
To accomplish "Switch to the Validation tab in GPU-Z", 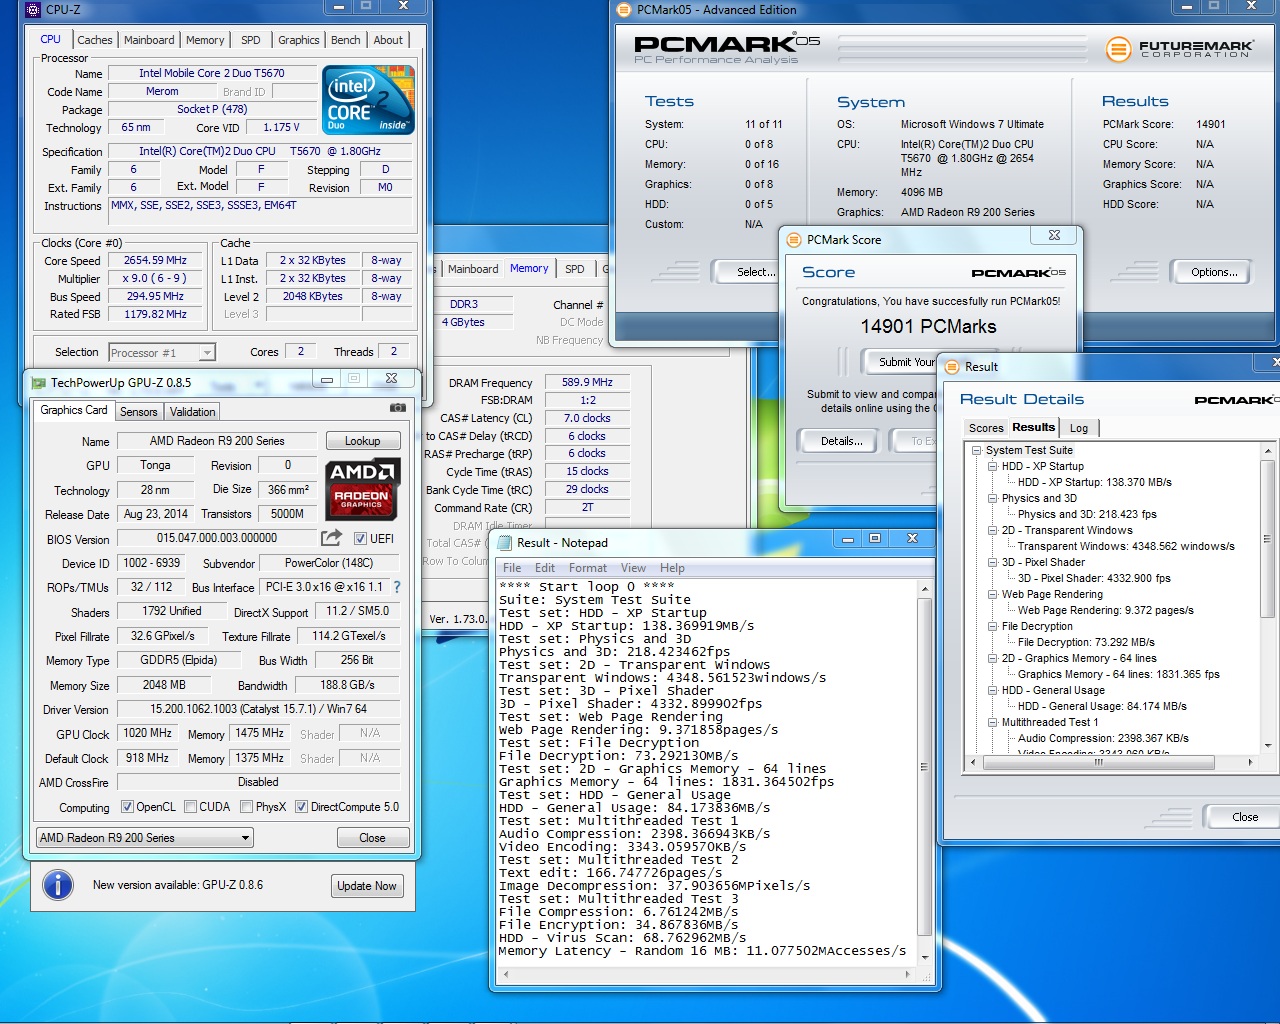I will pyautogui.click(x=192, y=412).
